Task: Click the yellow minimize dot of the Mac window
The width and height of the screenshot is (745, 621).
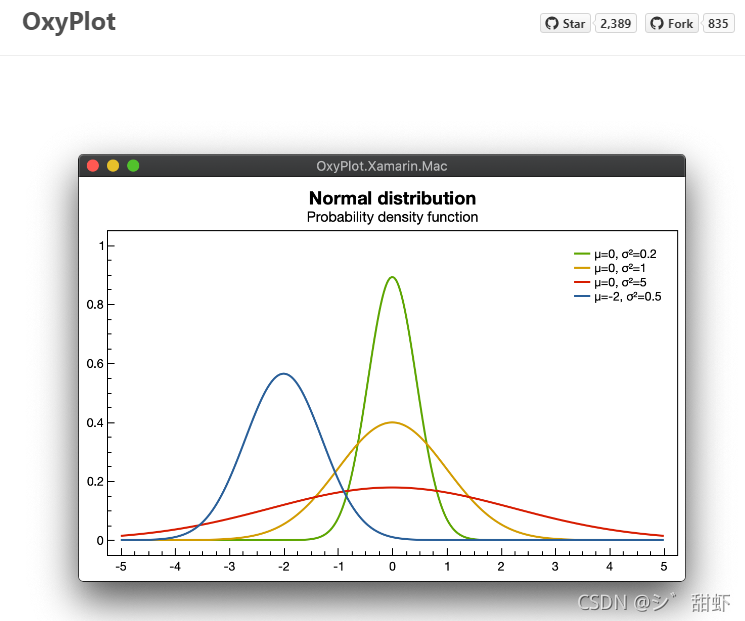Action: point(113,166)
